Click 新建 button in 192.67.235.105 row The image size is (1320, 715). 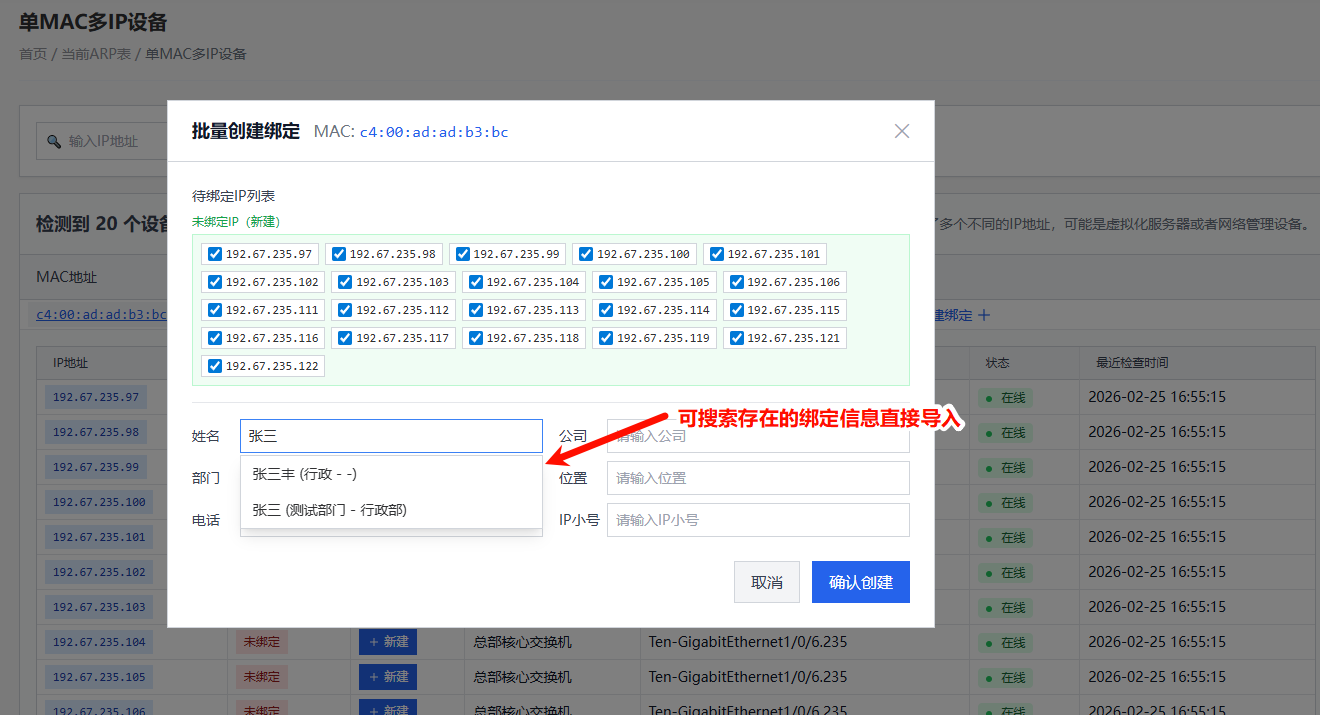coord(388,677)
